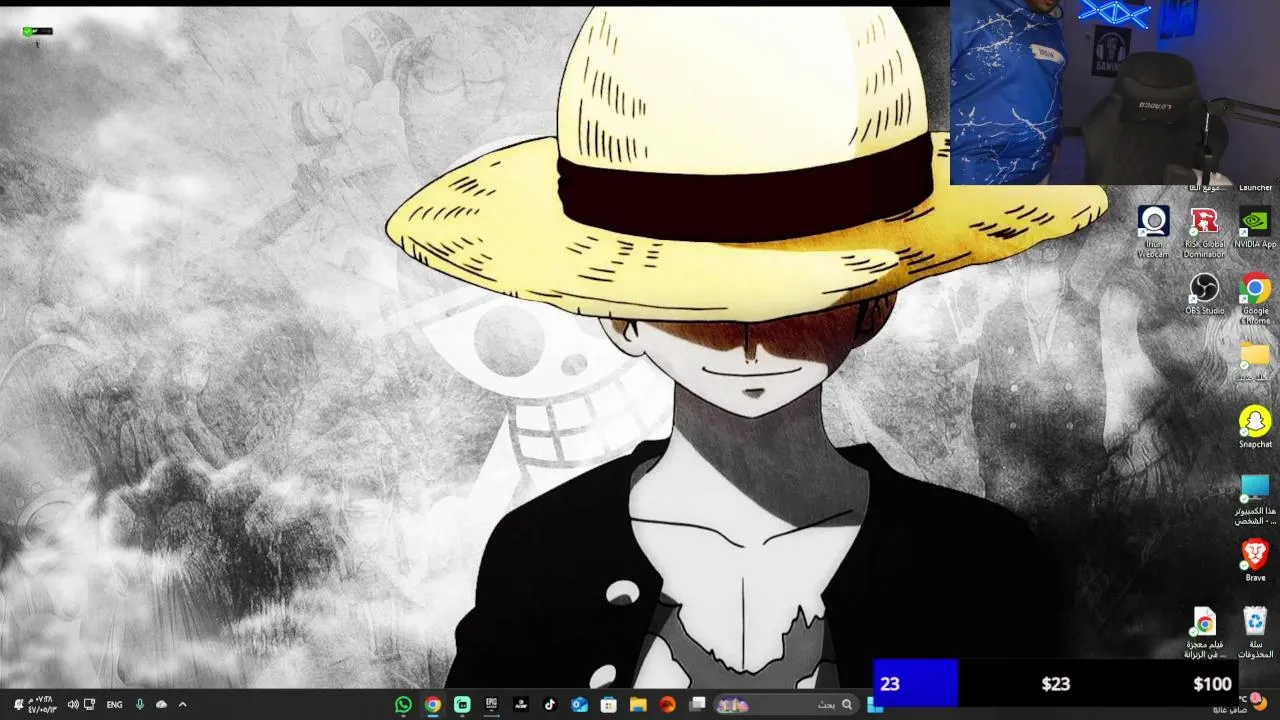
Task: Select the This PC monitor desktop icon
Action: (x=1254, y=498)
